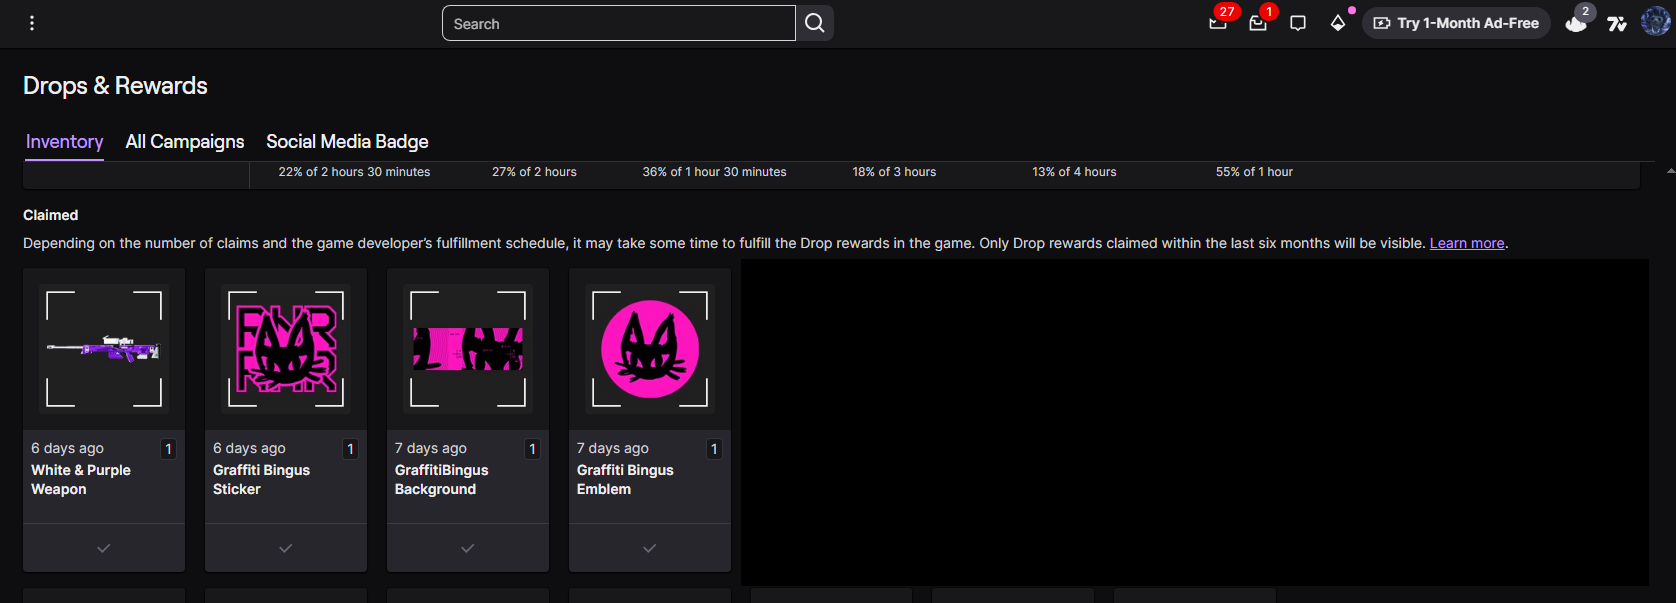Screen dimensions: 1676x603
Task: Follow the Learn more link
Action: click(x=1467, y=243)
